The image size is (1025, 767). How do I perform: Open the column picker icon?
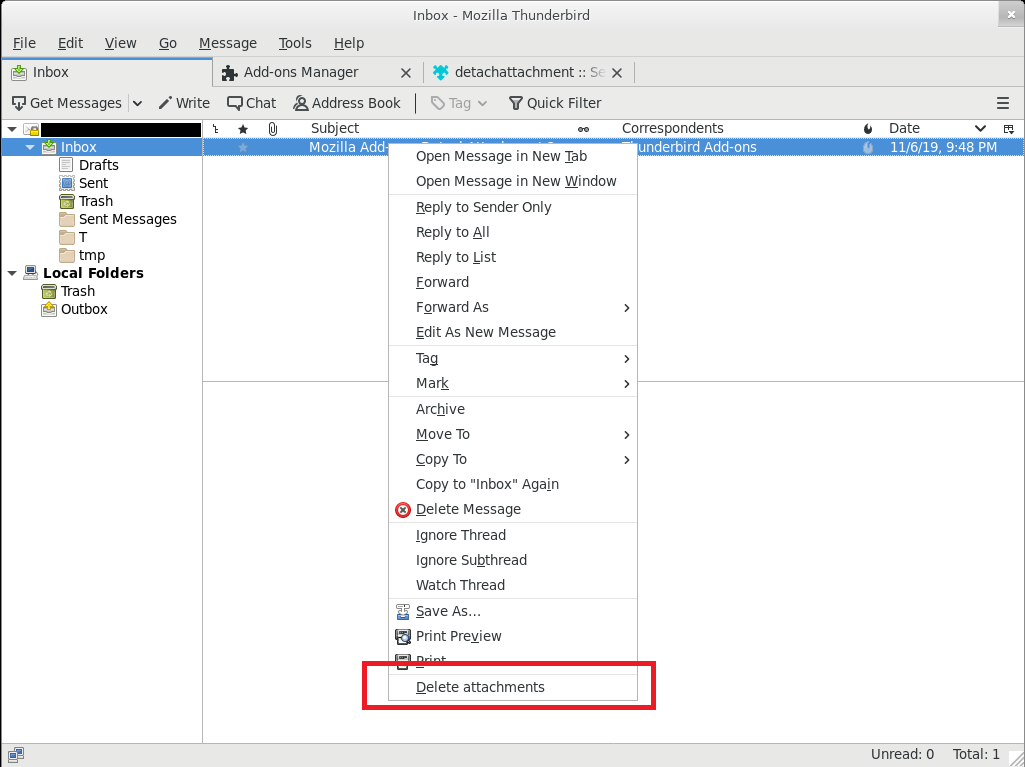click(1009, 129)
